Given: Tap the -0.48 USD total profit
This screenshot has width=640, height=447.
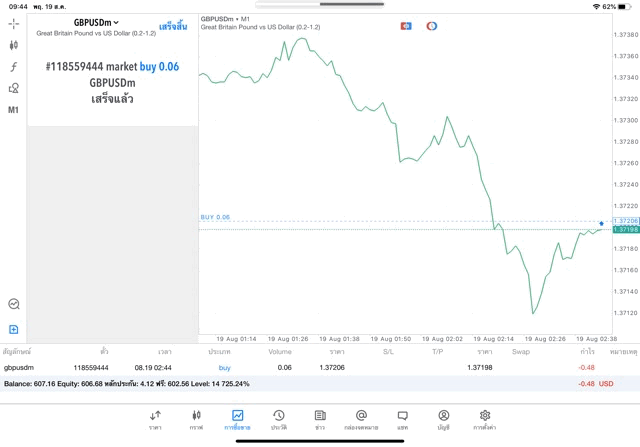Looking at the screenshot, I should click(596, 384).
